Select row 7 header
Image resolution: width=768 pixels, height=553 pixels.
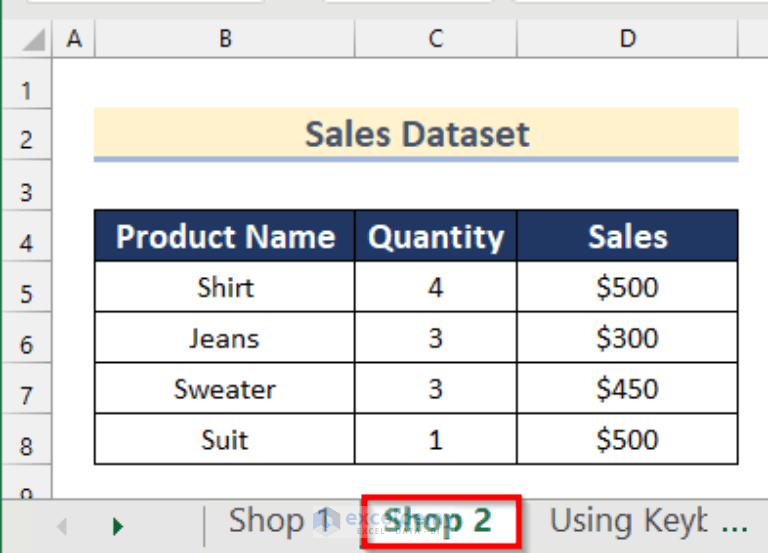click(26, 389)
